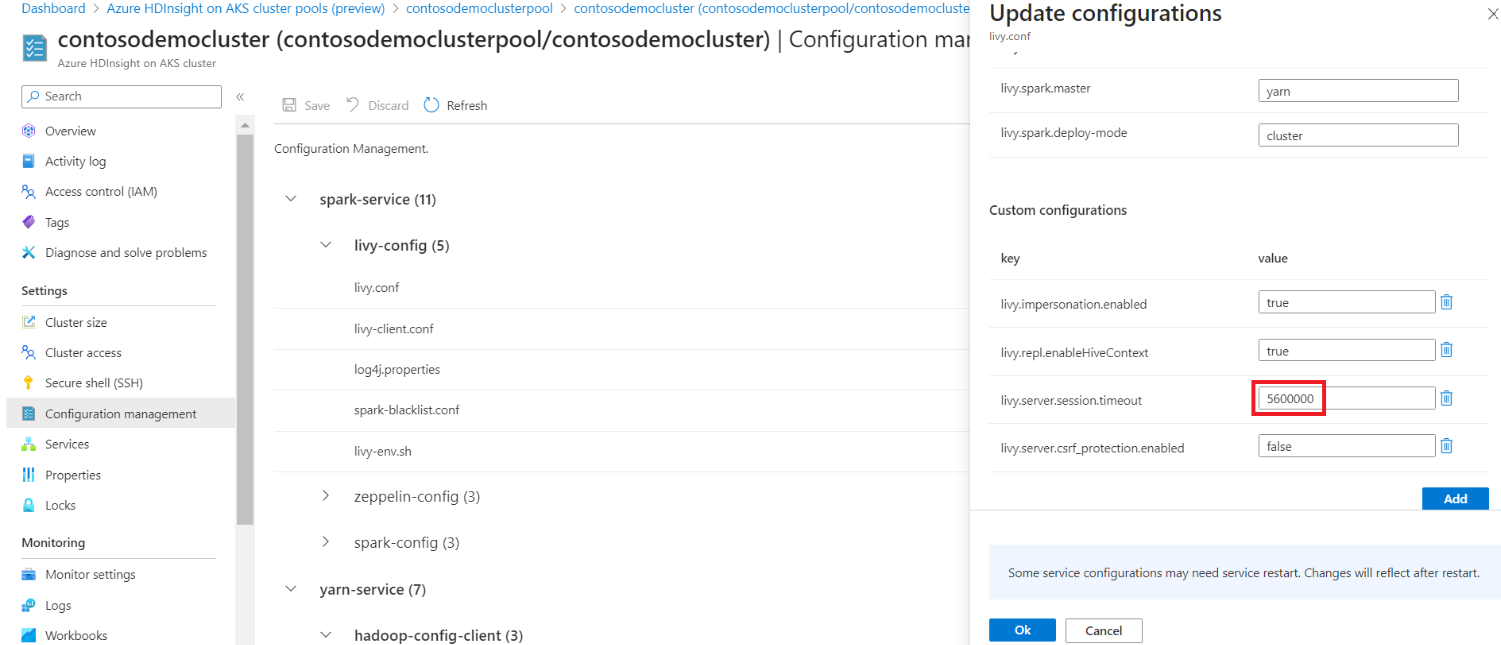Confirm changes with the Ok button
This screenshot has height=645, width=1501.
1022,630
